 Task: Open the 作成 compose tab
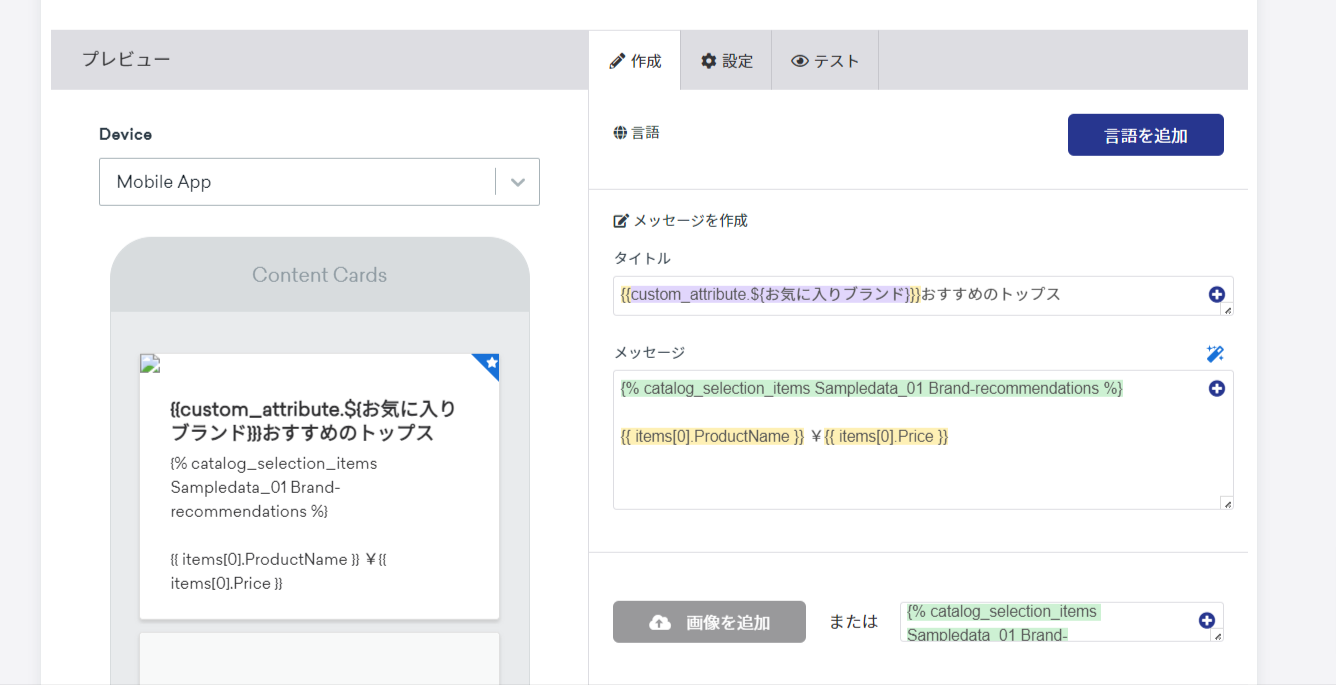635,61
